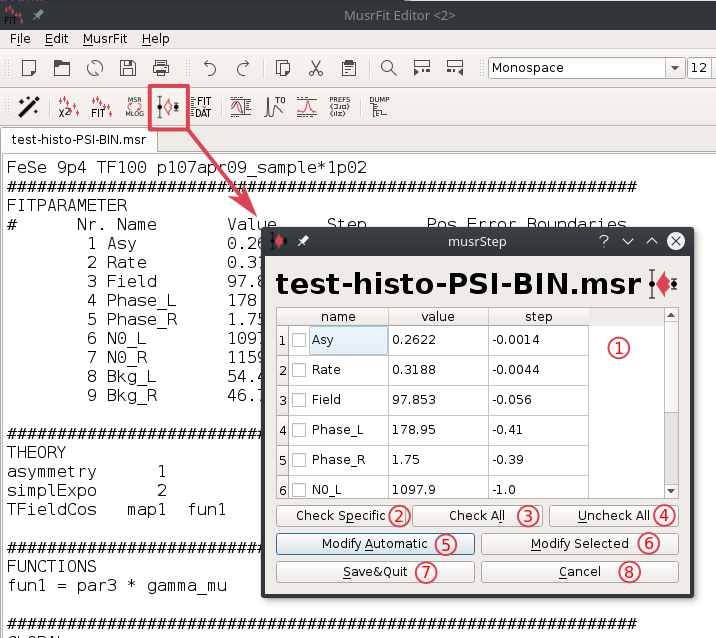Check the Asy parameter checkbox
The image size is (716, 638).
click(x=299, y=341)
